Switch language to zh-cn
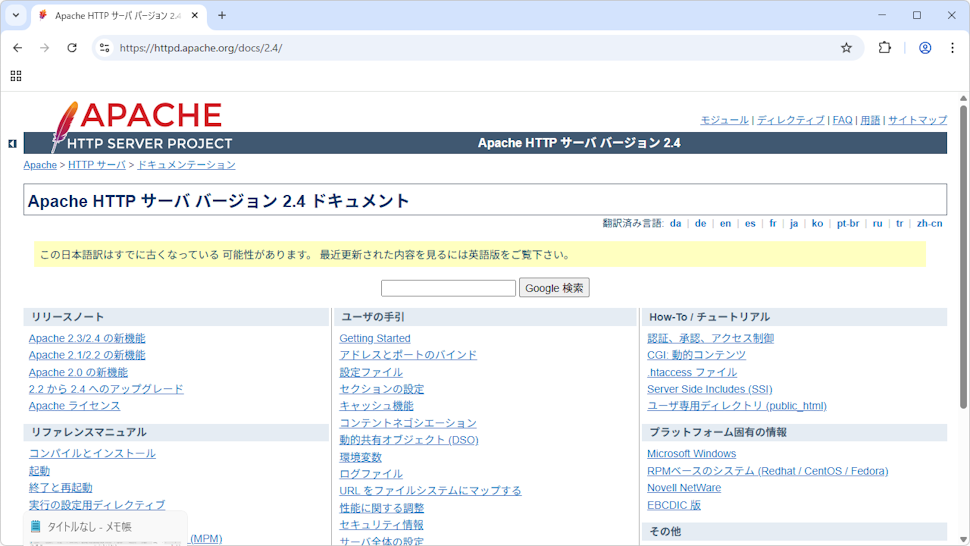 coord(930,223)
